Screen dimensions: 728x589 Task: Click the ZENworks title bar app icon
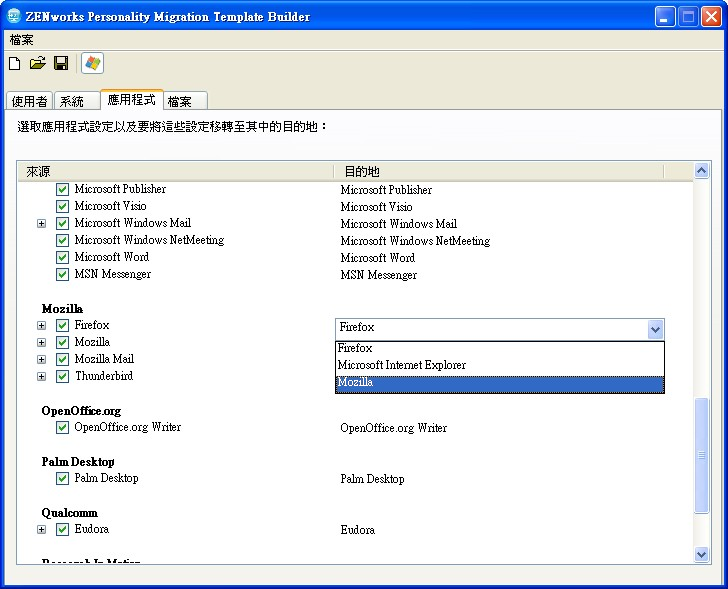click(x=14, y=16)
